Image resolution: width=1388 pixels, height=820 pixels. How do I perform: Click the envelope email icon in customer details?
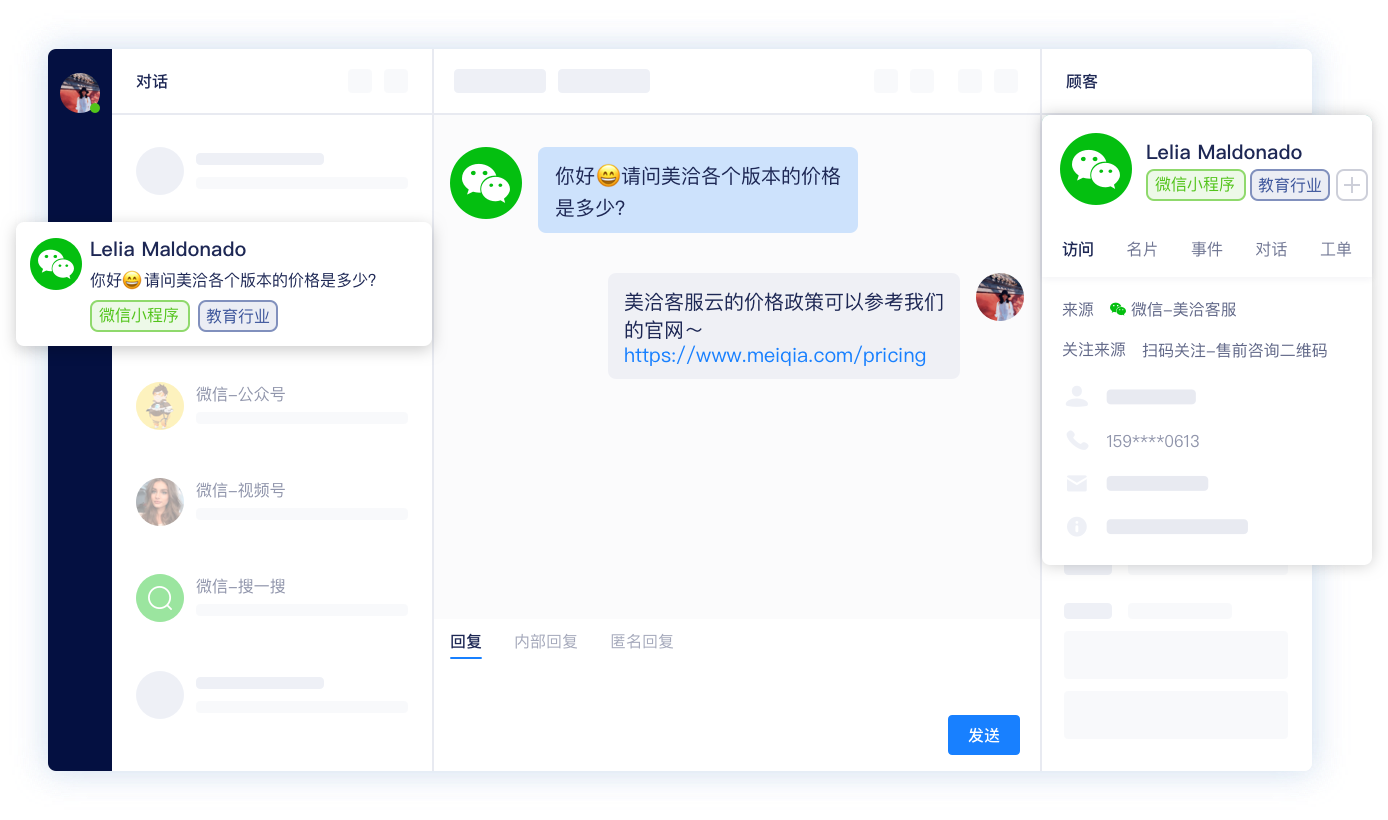click(1077, 484)
